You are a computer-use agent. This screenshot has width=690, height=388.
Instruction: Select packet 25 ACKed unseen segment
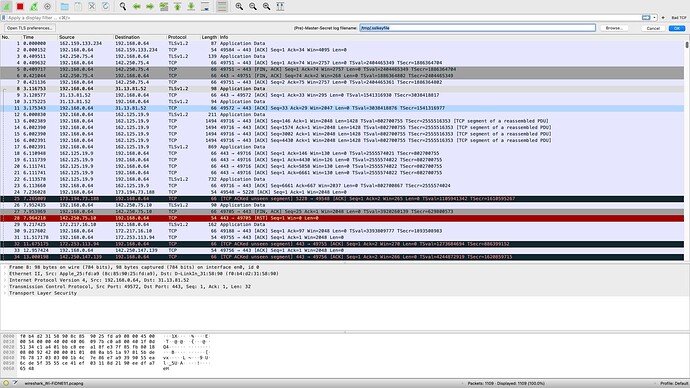point(342,199)
